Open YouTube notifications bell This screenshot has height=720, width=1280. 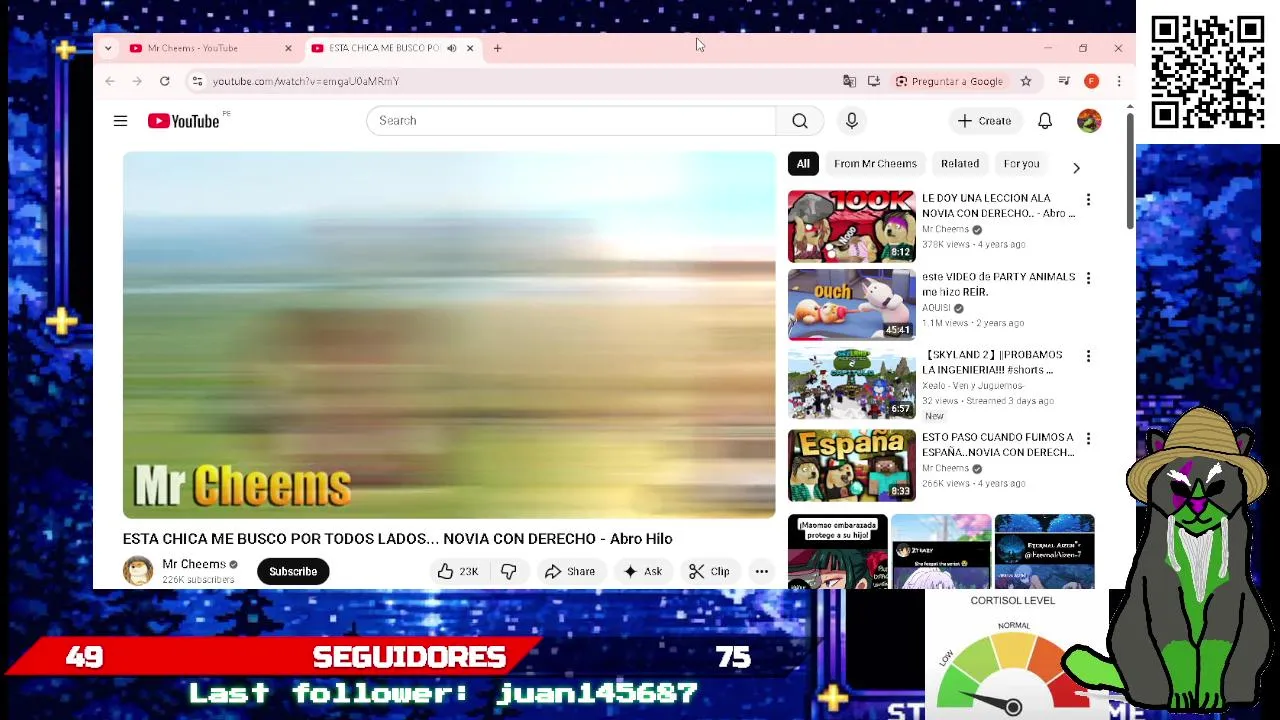pos(1045,121)
